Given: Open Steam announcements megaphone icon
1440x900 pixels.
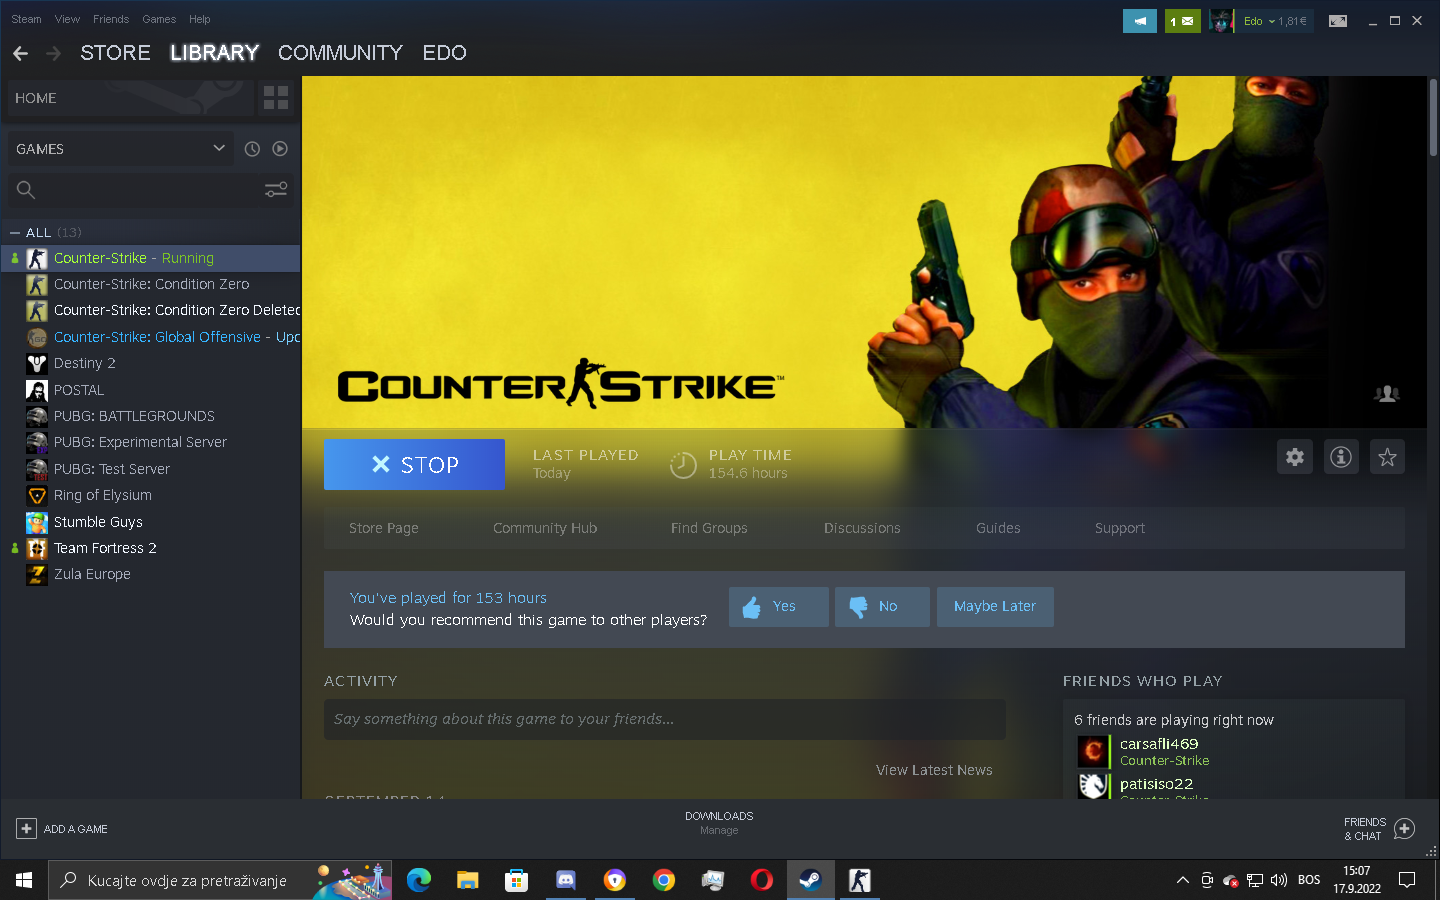Looking at the screenshot, I should click(x=1139, y=21).
